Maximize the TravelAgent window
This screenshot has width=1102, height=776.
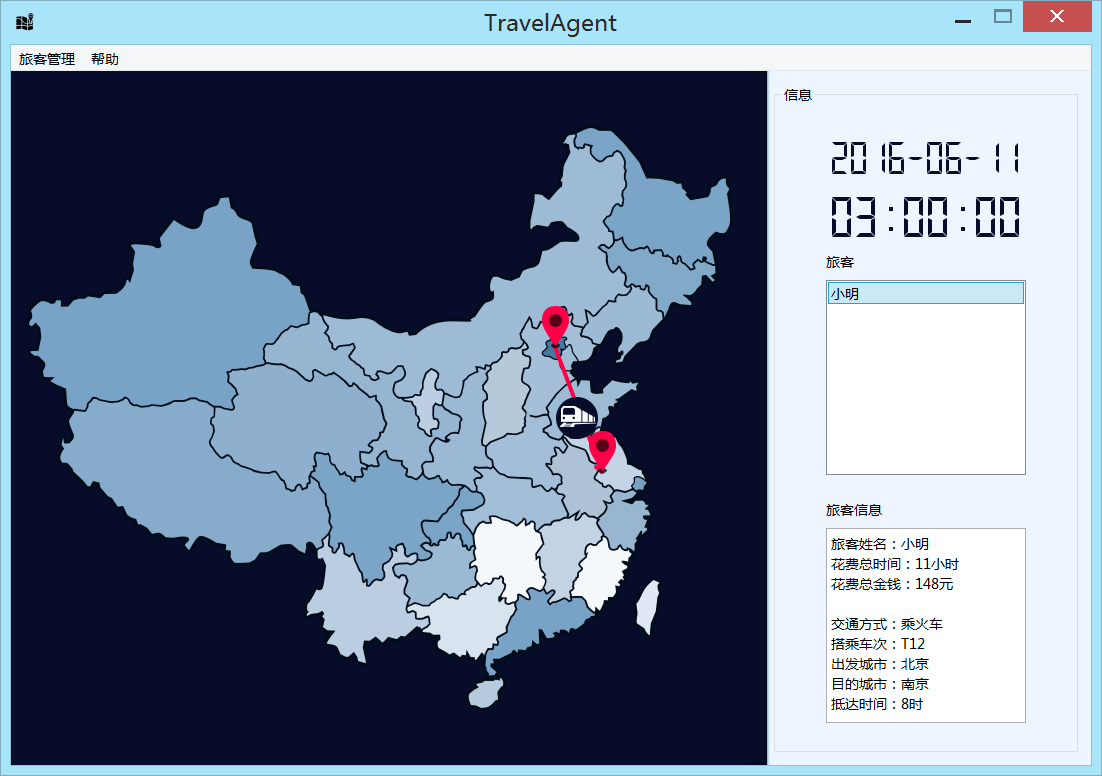click(1003, 17)
